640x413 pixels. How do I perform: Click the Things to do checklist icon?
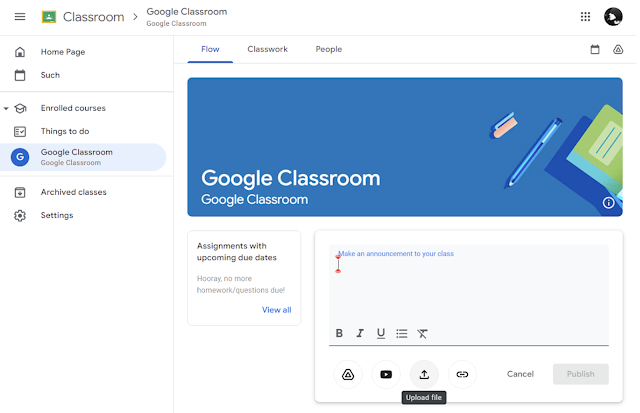click(x=20, y=131)
